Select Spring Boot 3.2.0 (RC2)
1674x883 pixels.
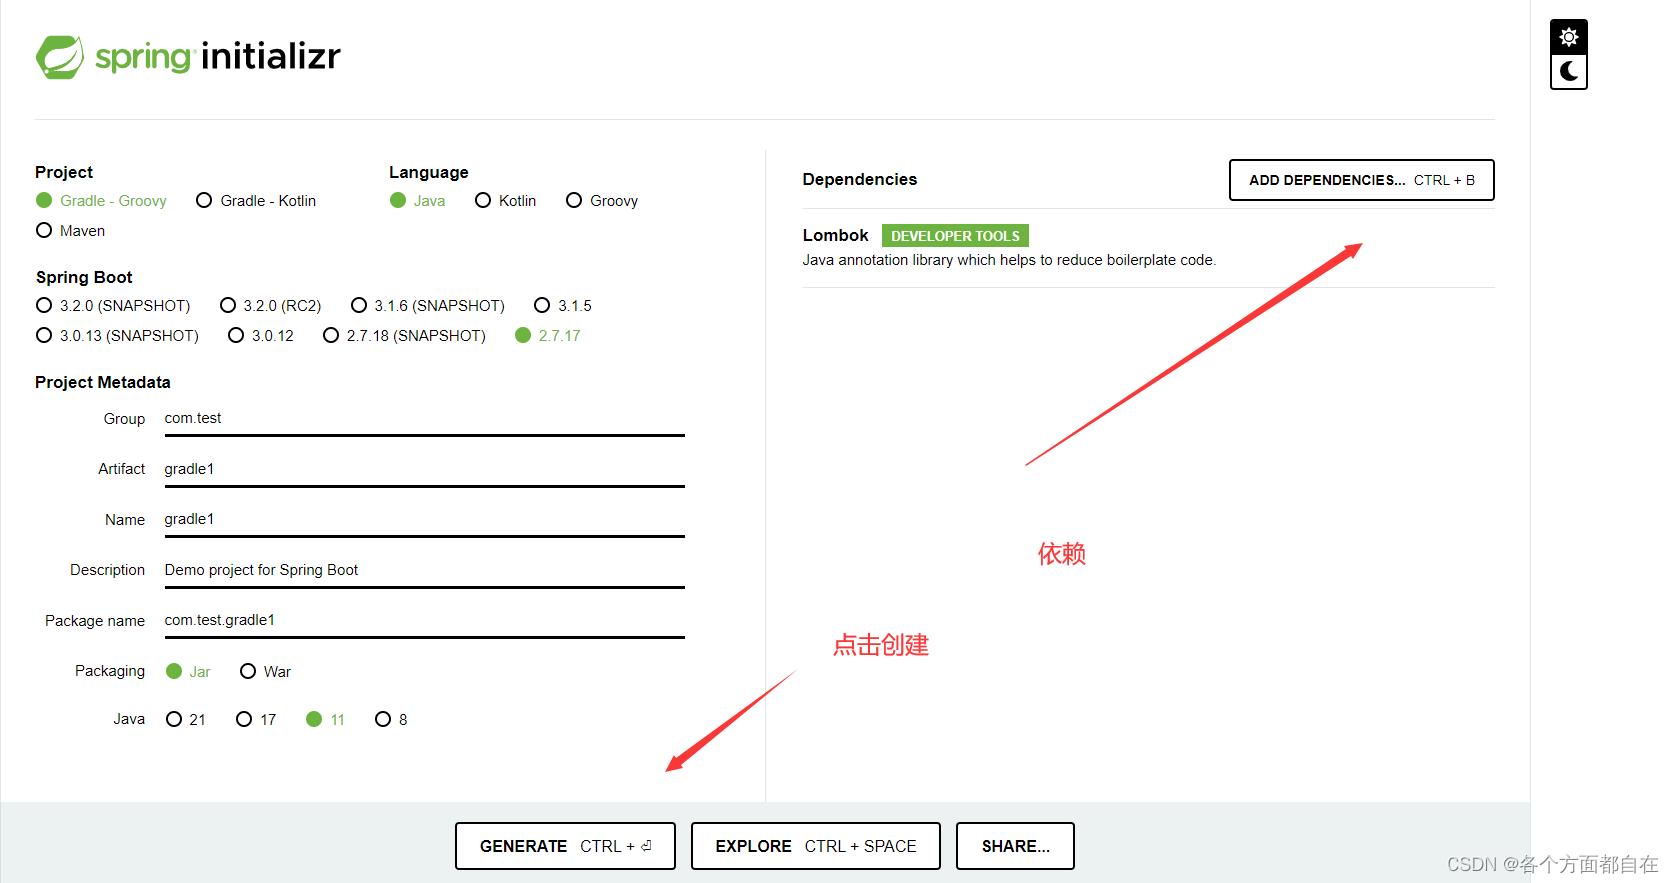pos(271,306)
